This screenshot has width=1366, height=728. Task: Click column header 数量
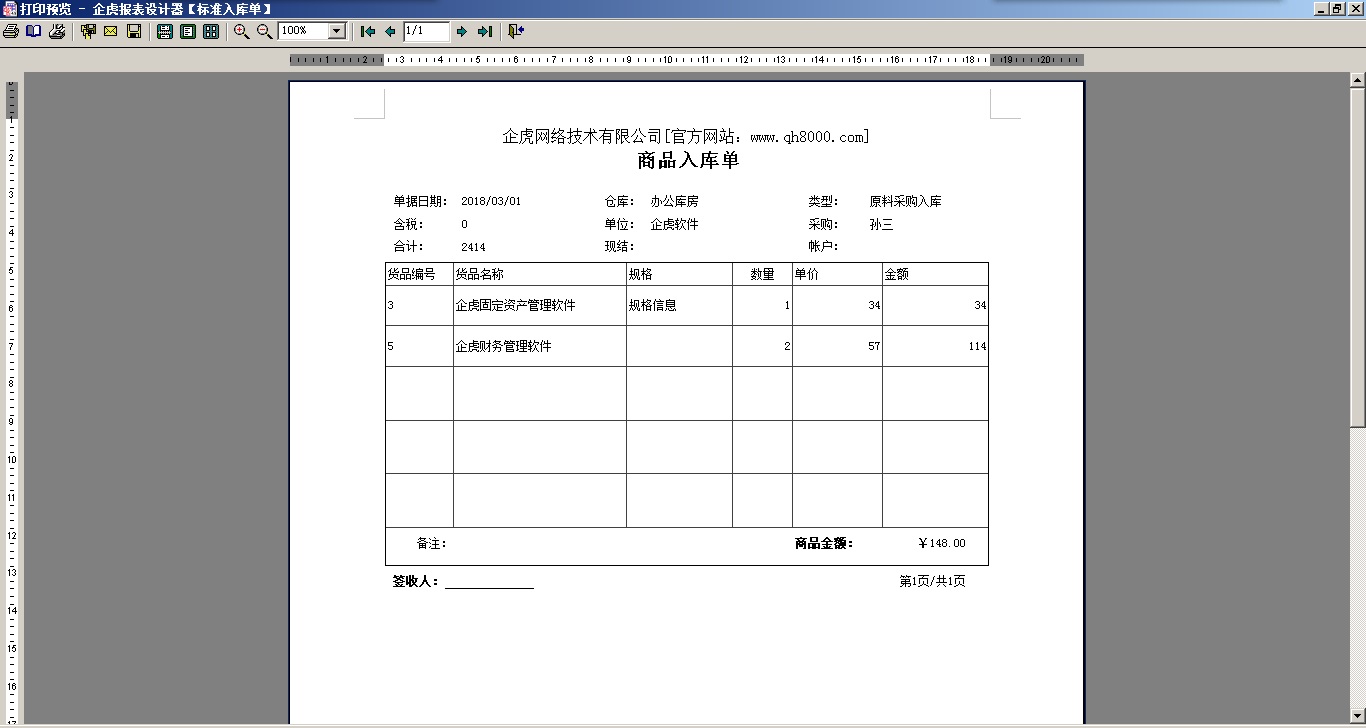762,274
